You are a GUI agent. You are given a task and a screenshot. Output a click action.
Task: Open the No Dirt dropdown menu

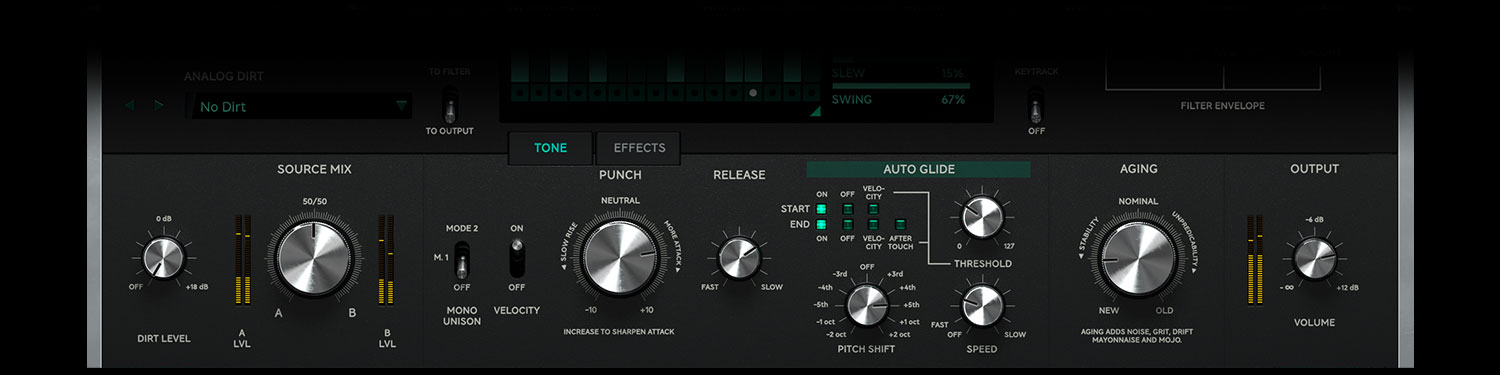[298, 106]
